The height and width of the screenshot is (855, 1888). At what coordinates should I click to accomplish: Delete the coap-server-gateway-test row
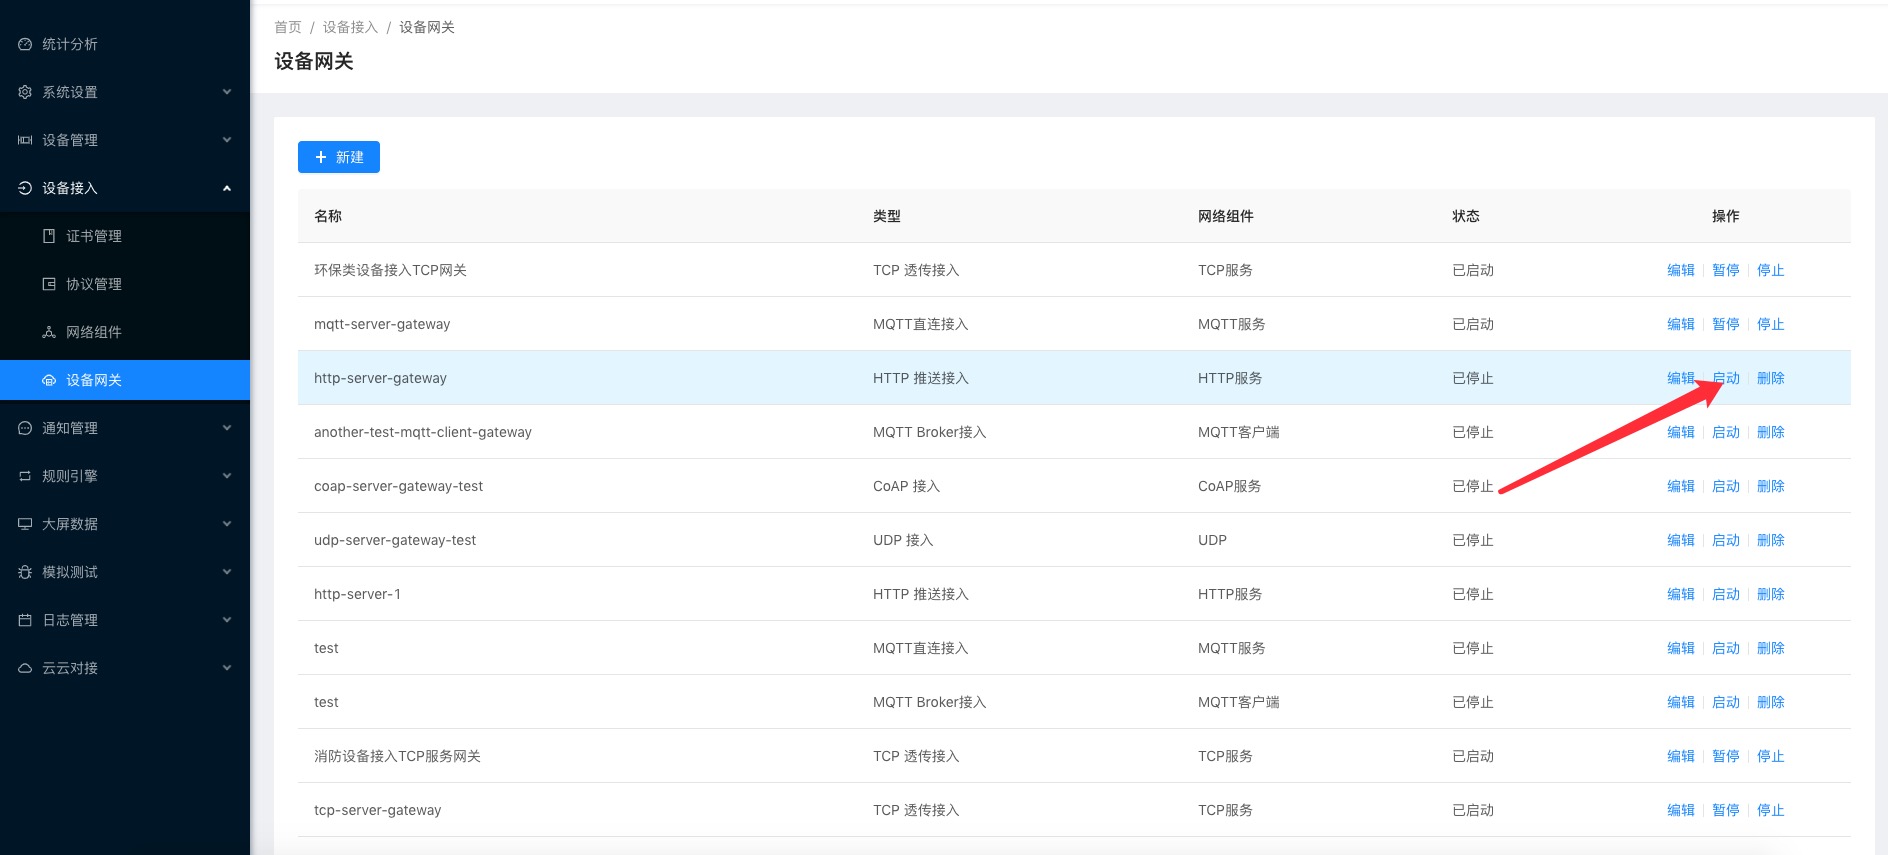(1770, 486)
